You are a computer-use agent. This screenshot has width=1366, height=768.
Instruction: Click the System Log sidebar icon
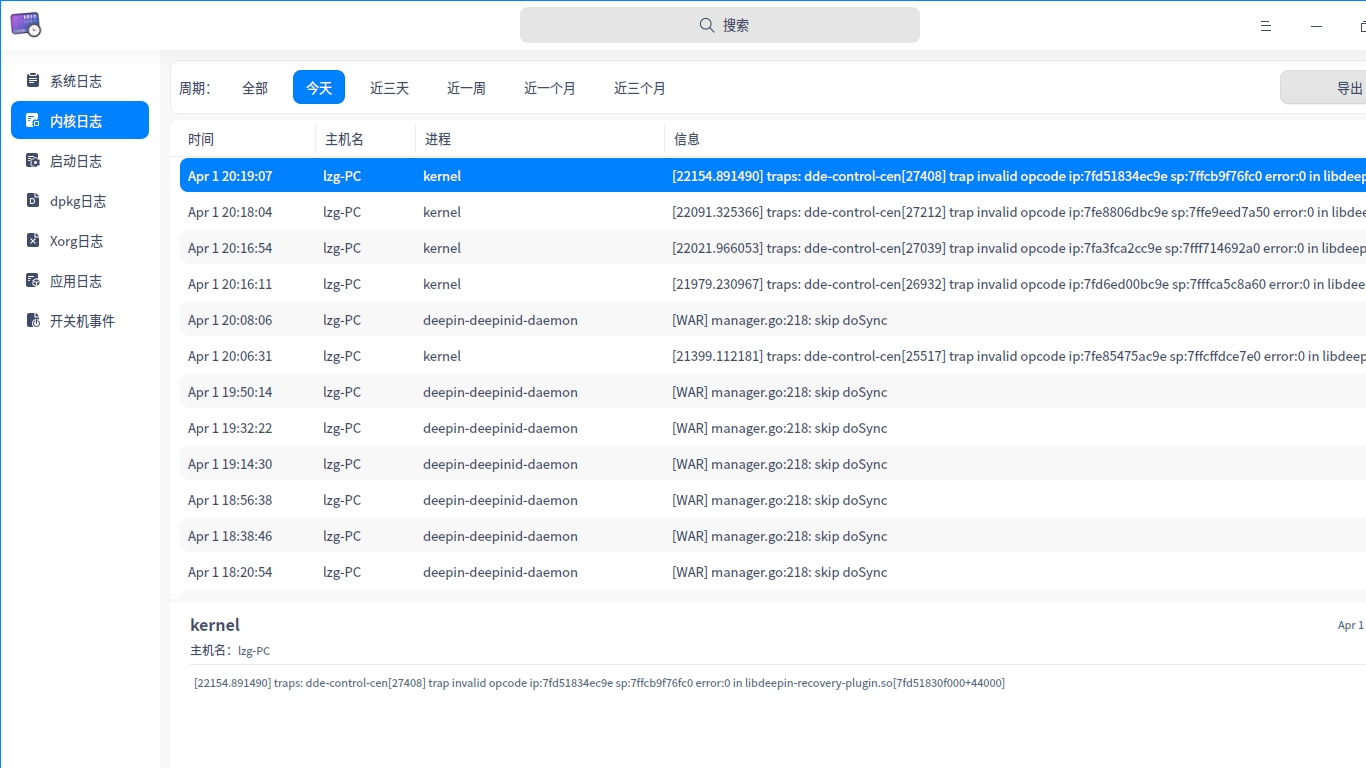[33, 81]
